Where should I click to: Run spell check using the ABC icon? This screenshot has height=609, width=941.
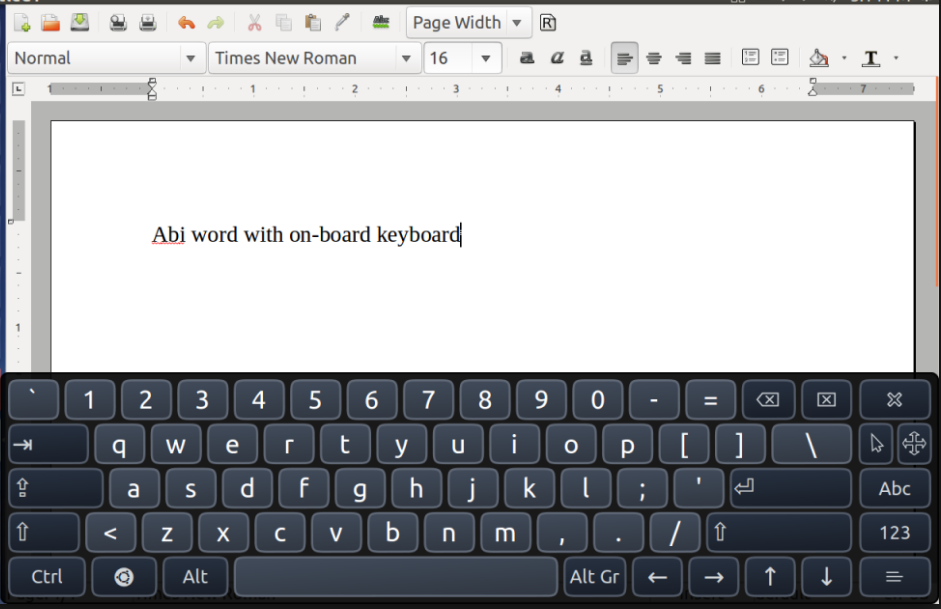click(381, 23)
